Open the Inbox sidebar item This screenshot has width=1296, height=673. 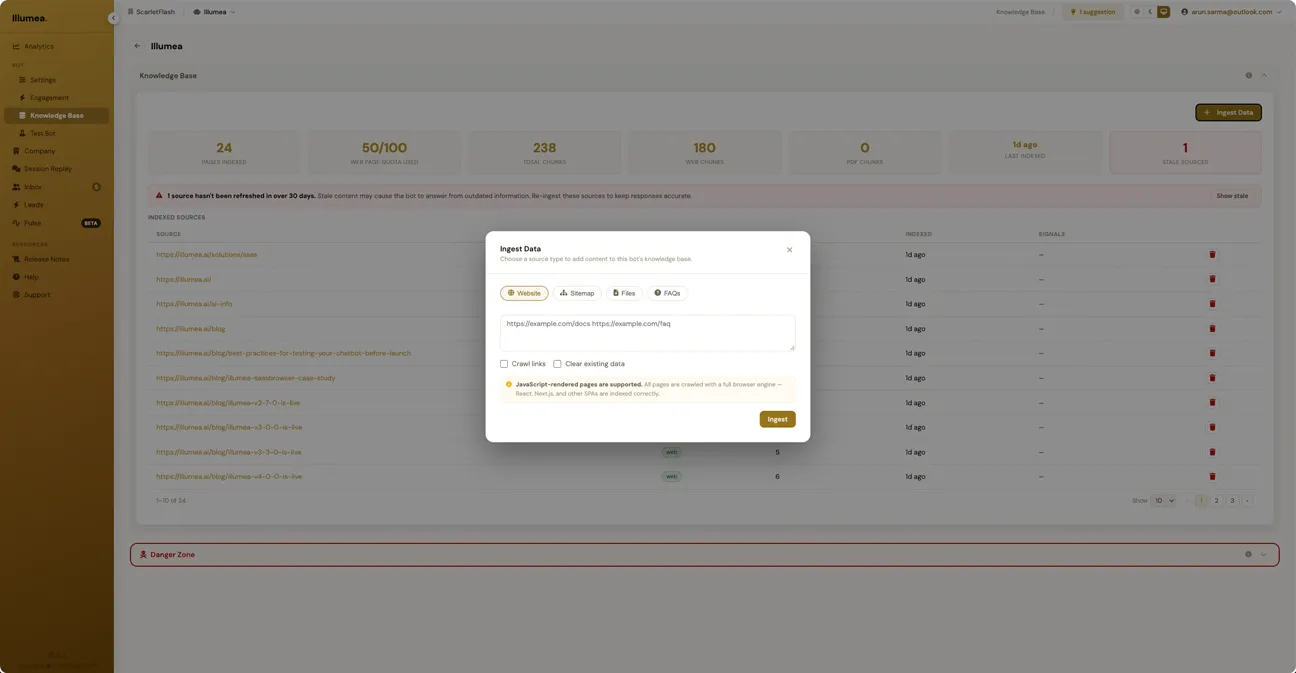click(57, 187)
